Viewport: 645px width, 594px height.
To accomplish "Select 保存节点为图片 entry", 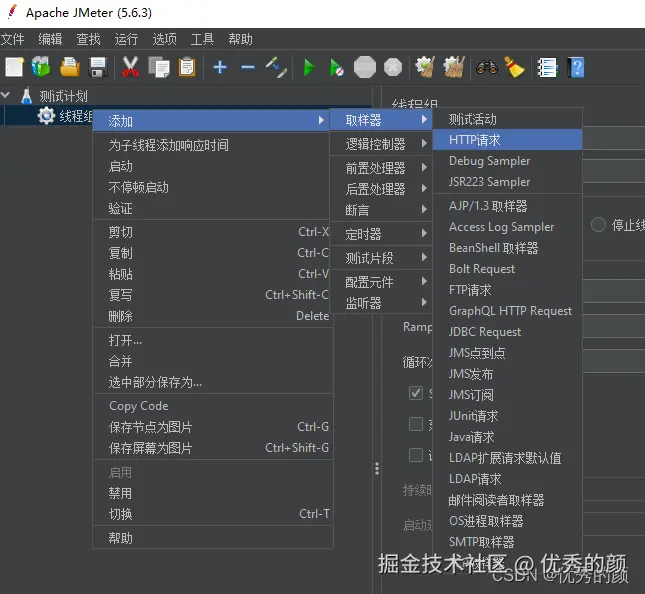I will 211,427.
